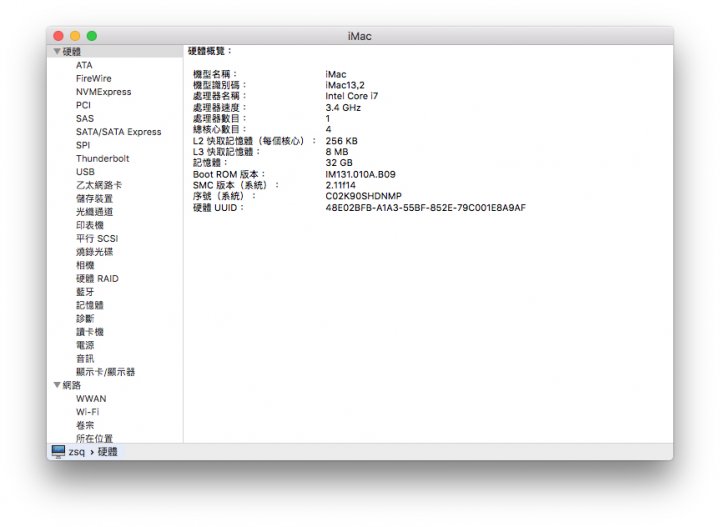Open the 讀卡機 entry
This screenshot has width=720, height=527.
pyautogui.click(x=90, y=332)
